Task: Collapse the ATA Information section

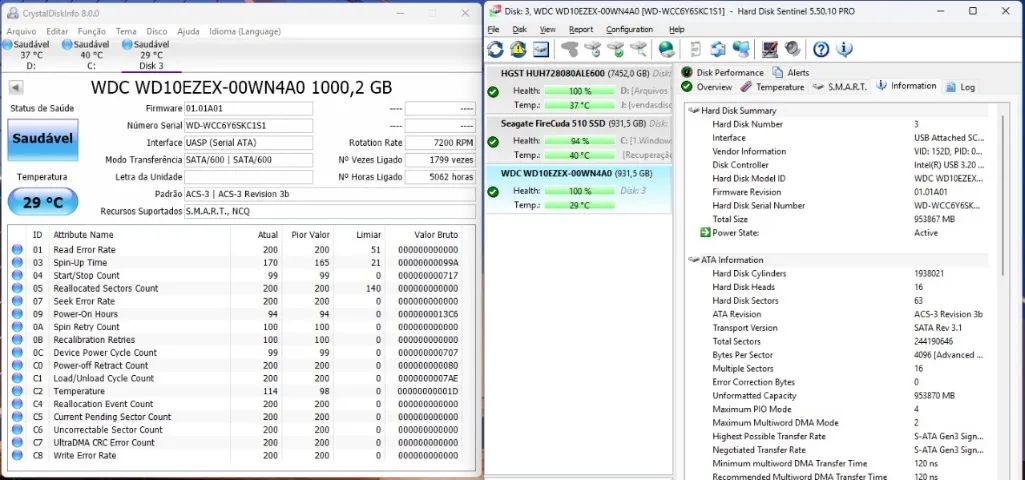Action: pyautogui.click(x=693, y=260)
